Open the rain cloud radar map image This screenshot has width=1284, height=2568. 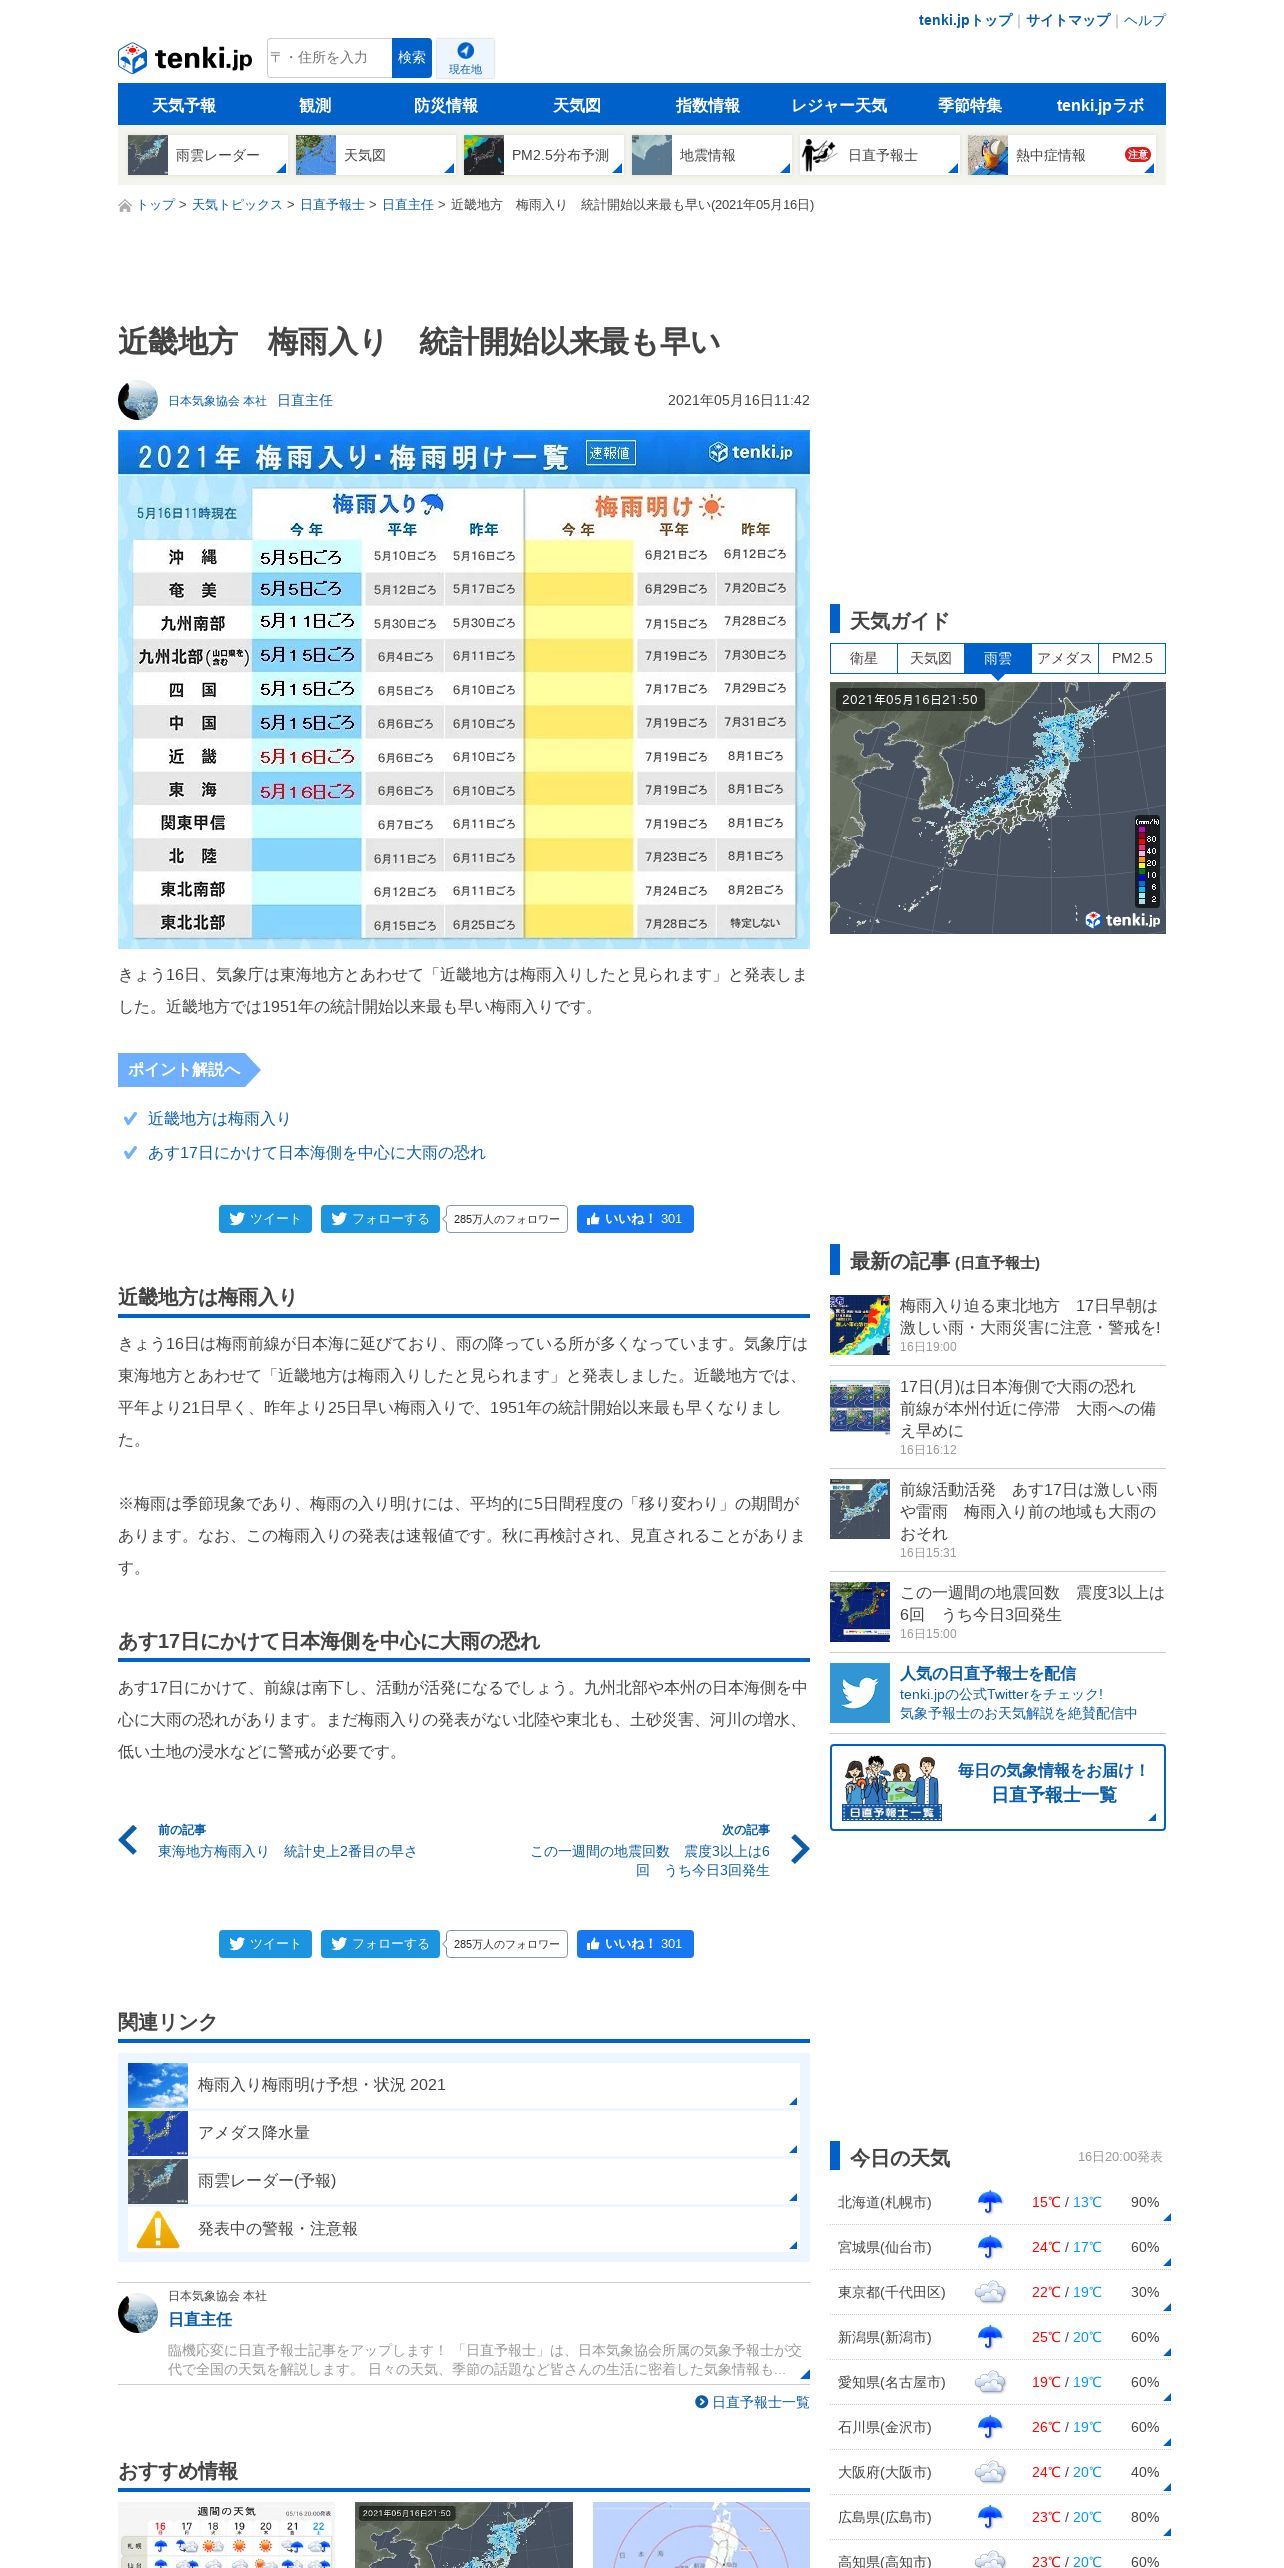998,808
